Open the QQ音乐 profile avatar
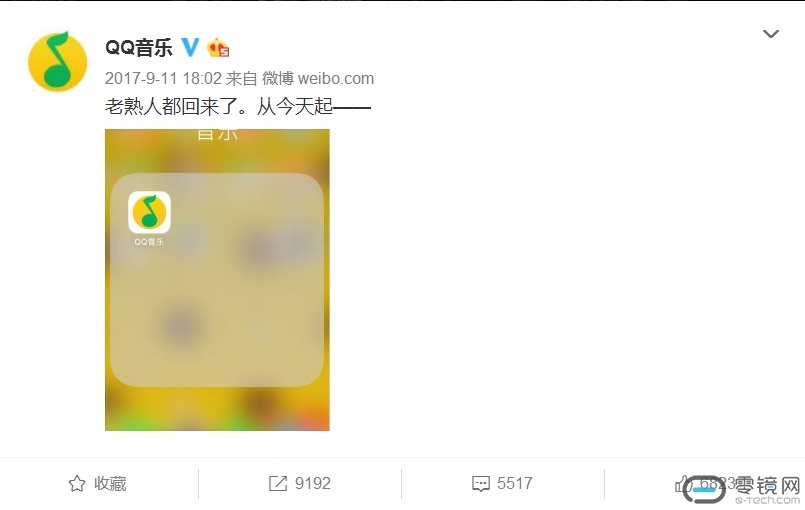Viewport: 805px width, 510px height. click(x=58, y=61)
